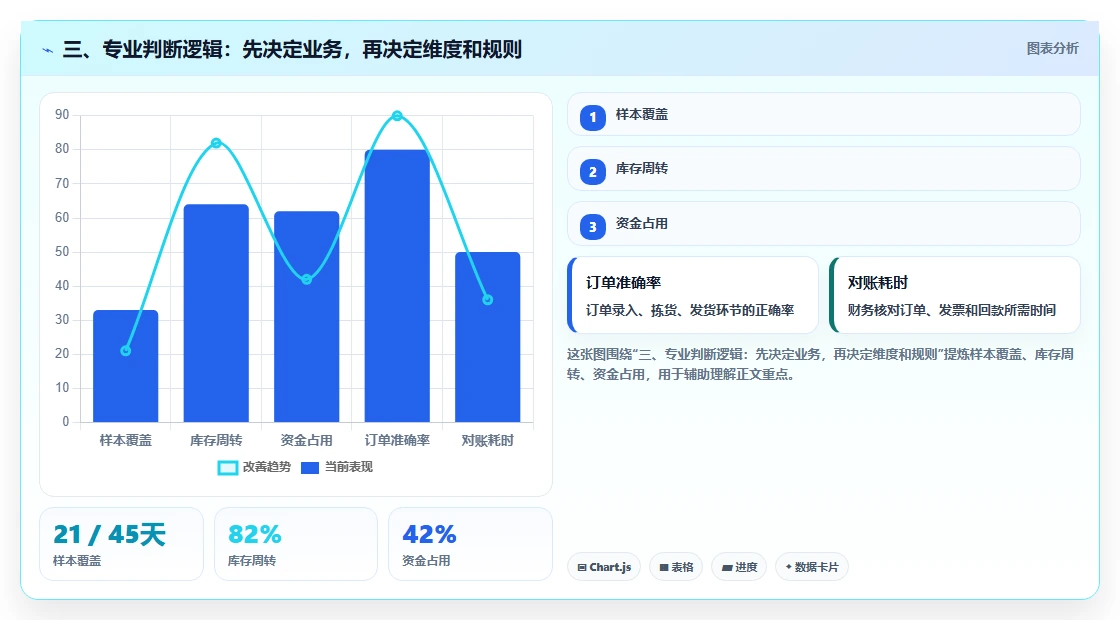This screenshot has height=620, width=1120.
Task: Open the 库存周转 list item
Action: (824, 169)
